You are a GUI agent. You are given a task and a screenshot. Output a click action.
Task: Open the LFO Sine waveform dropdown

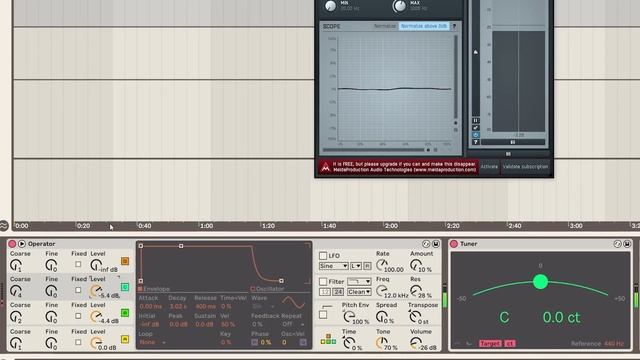(x=333, y=266)
